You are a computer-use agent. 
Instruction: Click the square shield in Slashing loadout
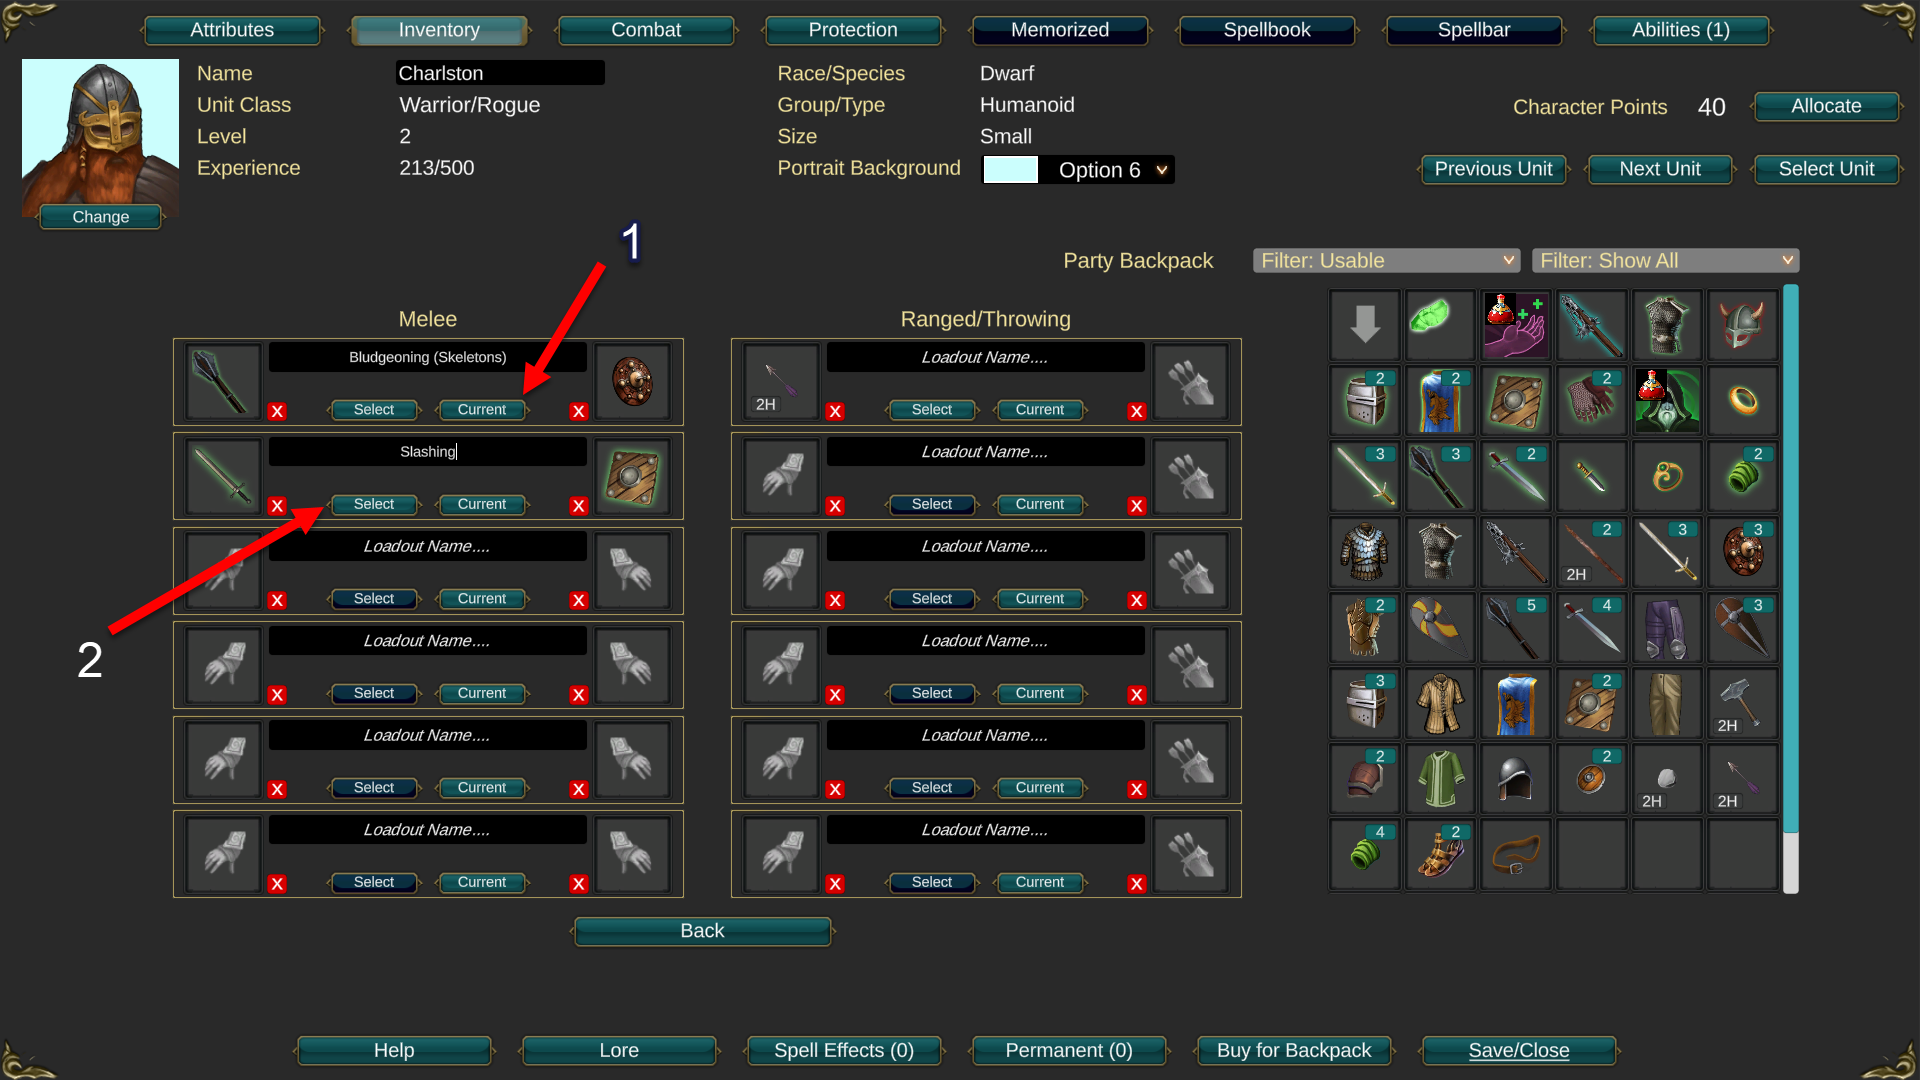(x=632, y=476)
